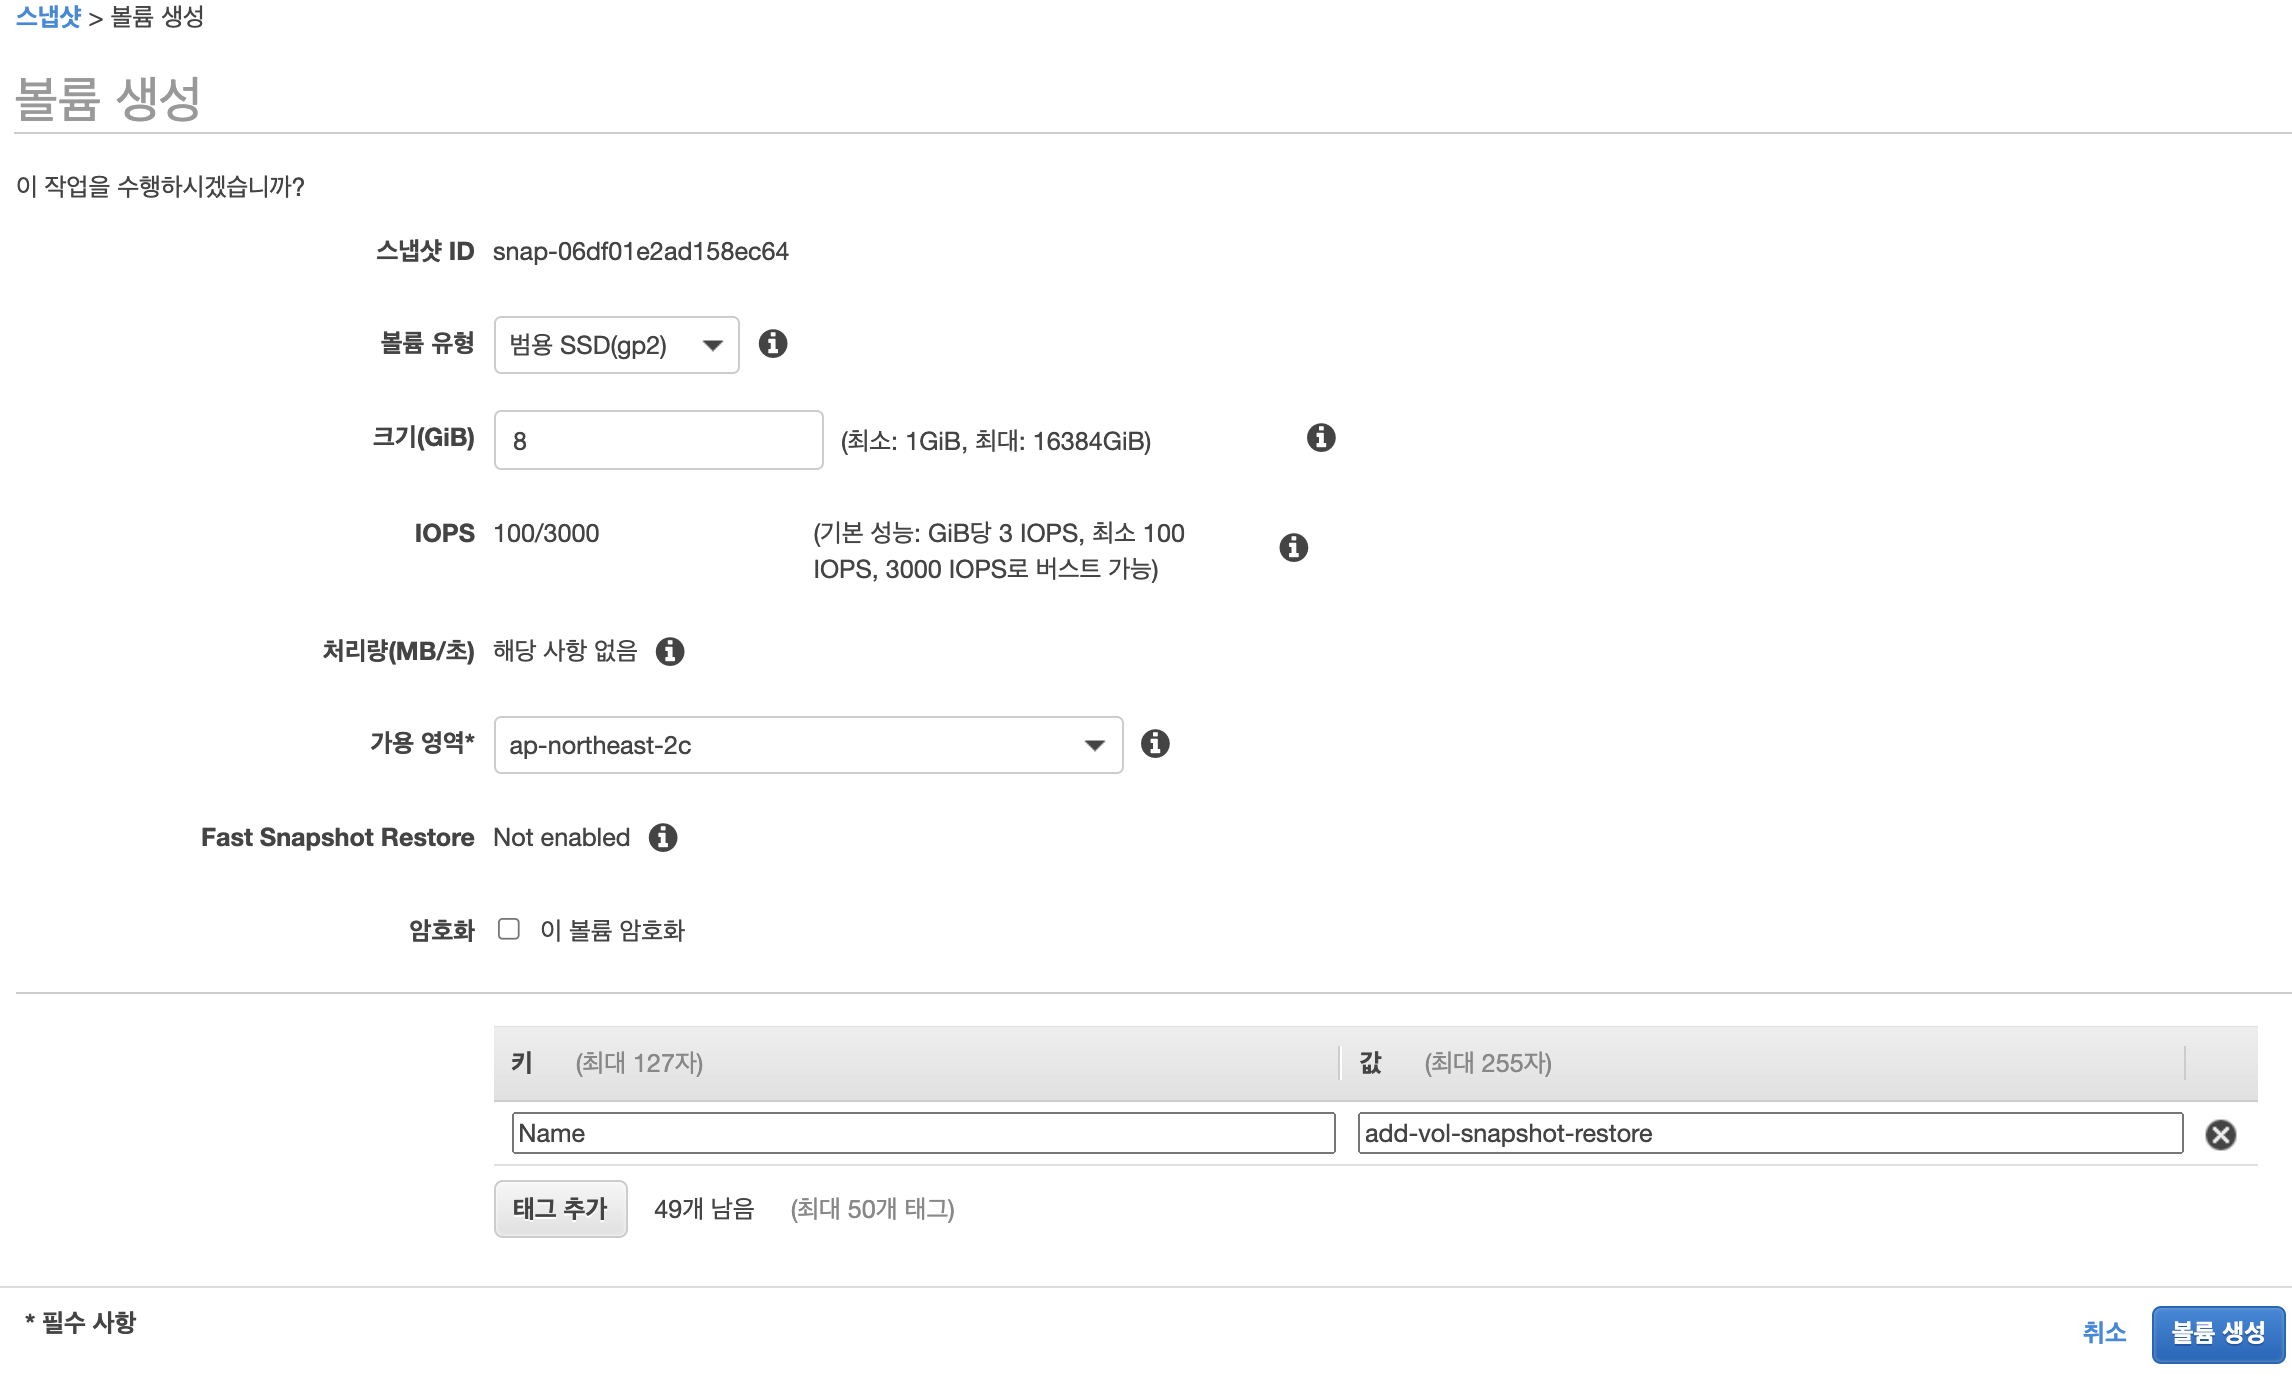Image resolution: width=2292 pixels, height=1376 pixels.
Task: Click info icon next to volume type
Action: [x=772, y=344]
